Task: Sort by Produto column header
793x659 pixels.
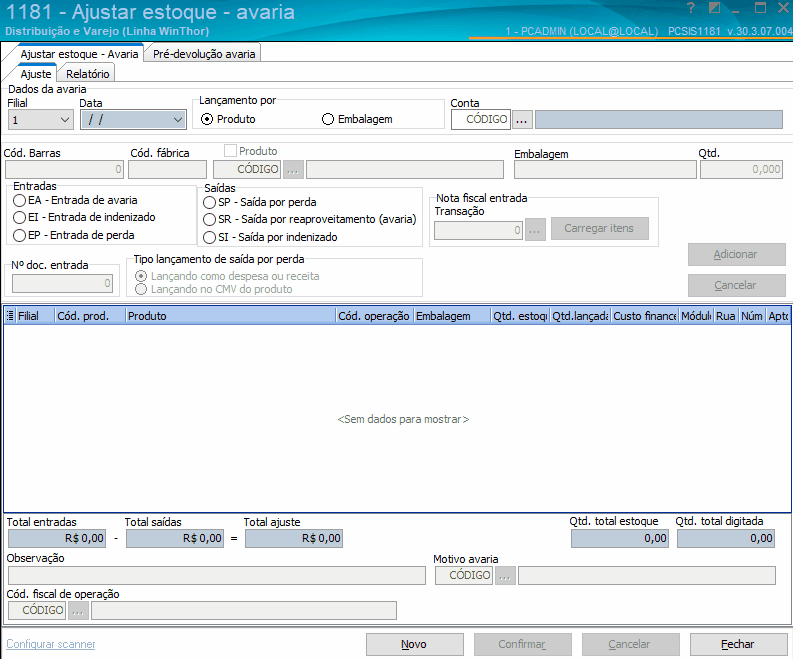Action: [231, 316]
